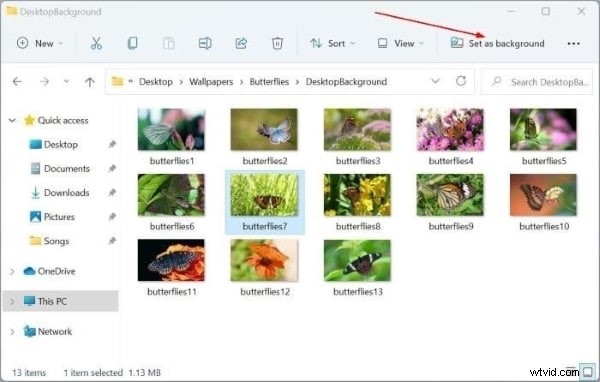Click Butterflies in the breadcrumb path
This screenshot has width=600, height=382.
[x=269, y=82]
